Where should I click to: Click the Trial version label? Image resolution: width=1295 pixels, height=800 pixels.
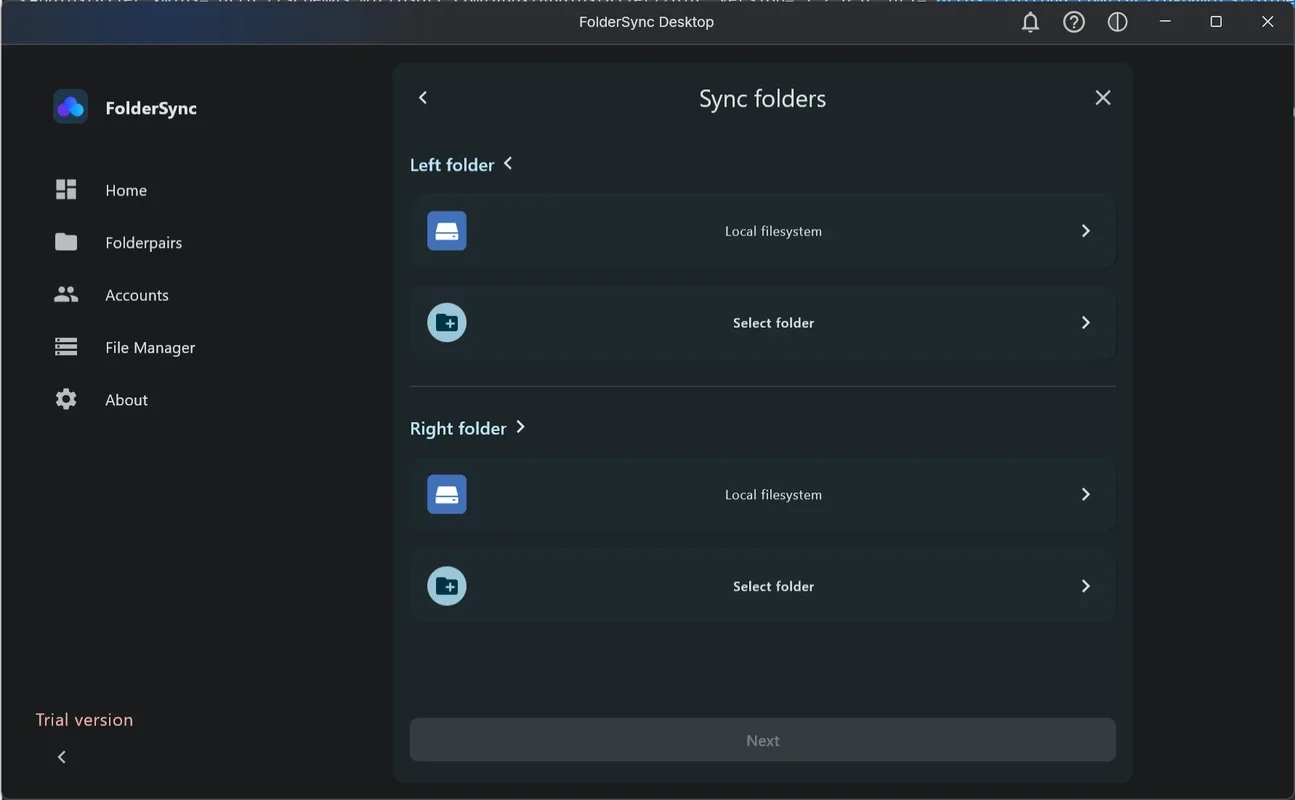click(x=84, y=720)
